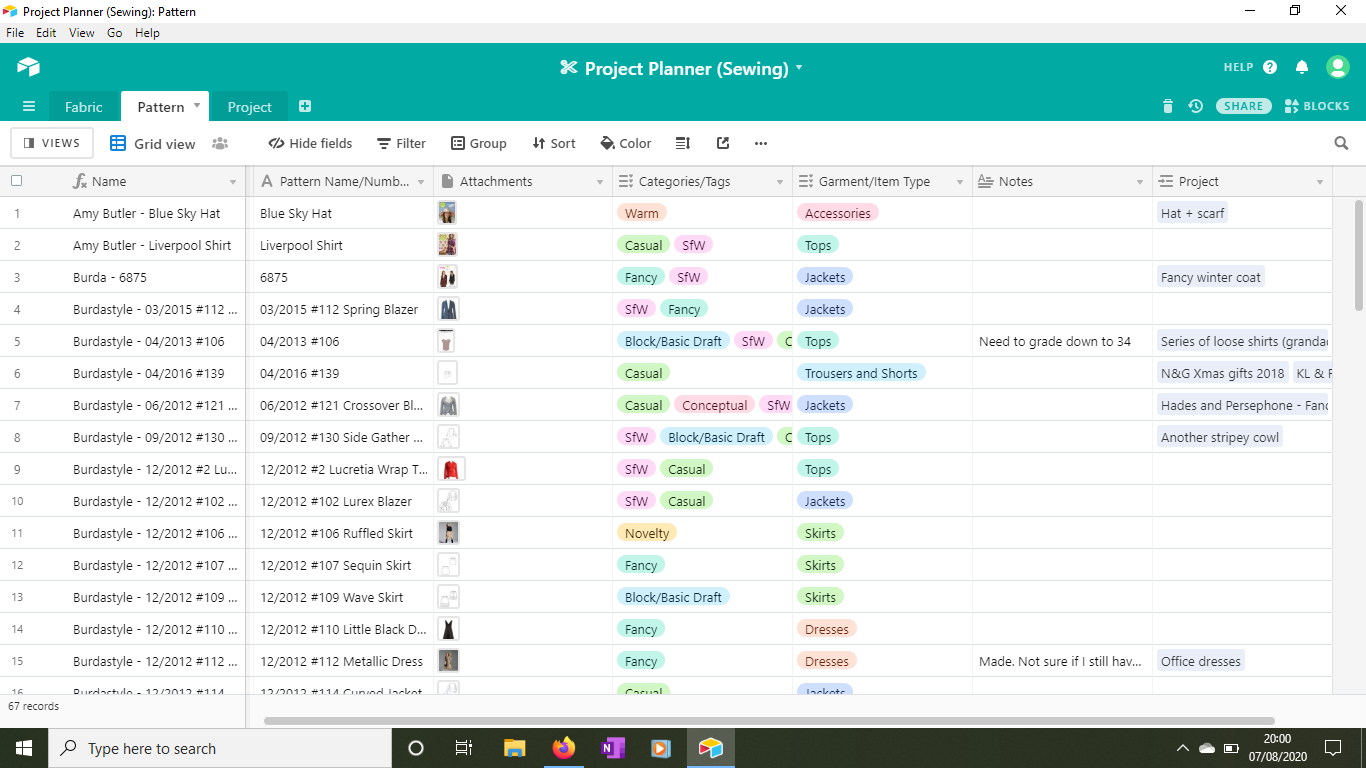Open Hide fields options
This screenshot has width=1366, height=768.
coord(310,143)
